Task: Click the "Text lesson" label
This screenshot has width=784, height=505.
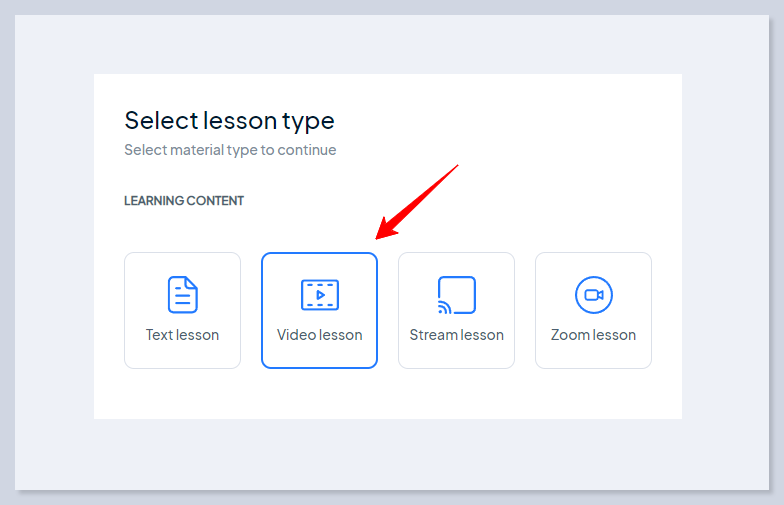Action: pos(182,335)
